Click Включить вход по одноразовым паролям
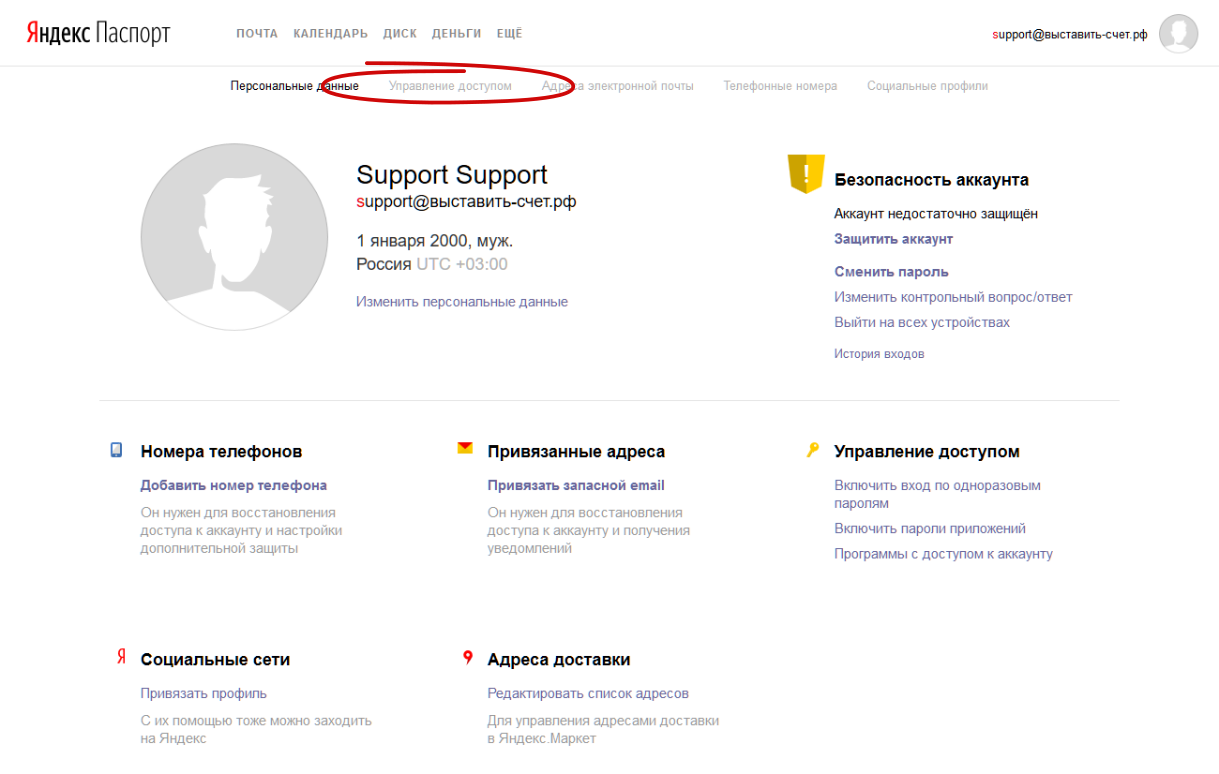Screen dimensions: 1219x774 tap(938, 494)
